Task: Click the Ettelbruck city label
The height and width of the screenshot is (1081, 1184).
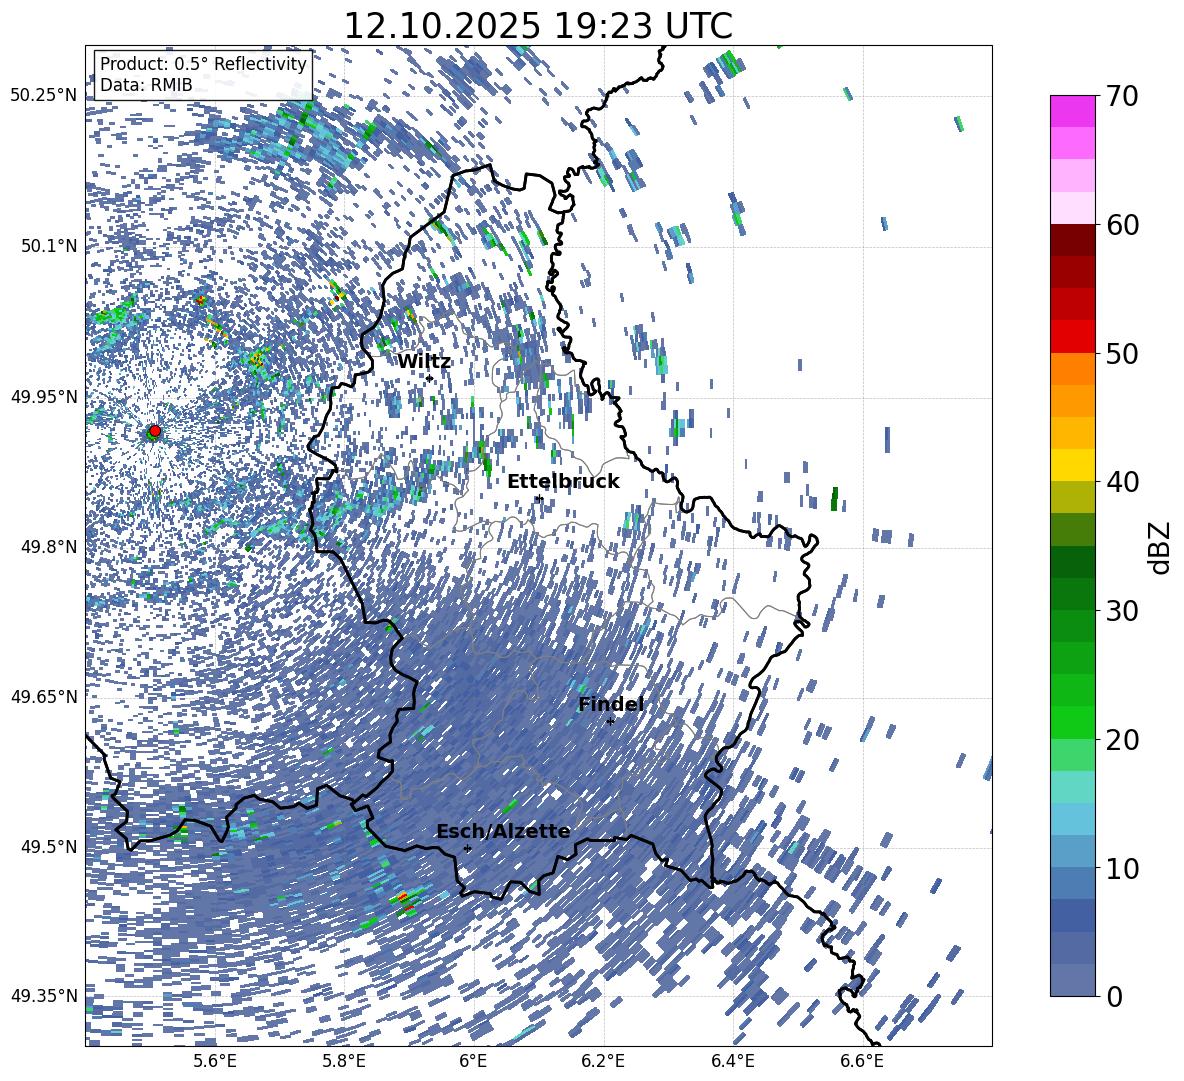Action: tap(563, 482)
